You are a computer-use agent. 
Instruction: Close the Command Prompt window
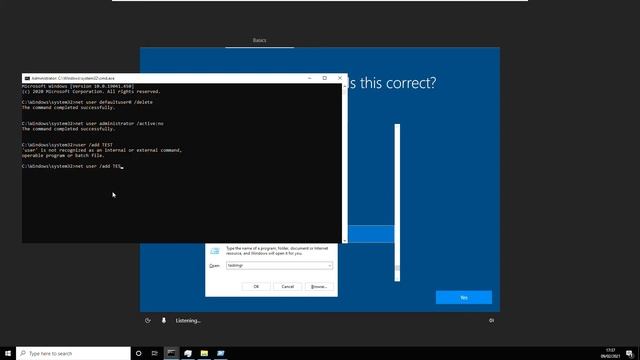340,78
